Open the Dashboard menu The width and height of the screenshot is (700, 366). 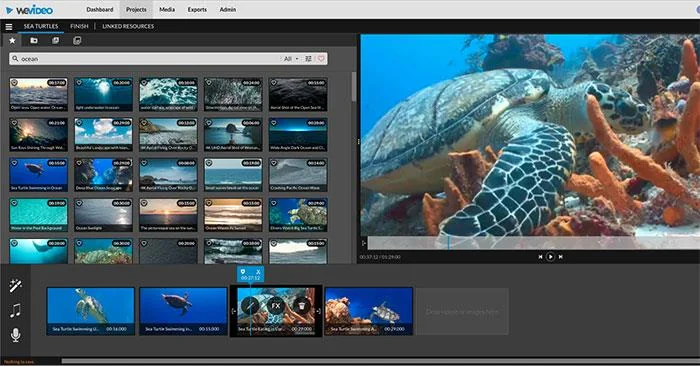(x=100, y=9)
